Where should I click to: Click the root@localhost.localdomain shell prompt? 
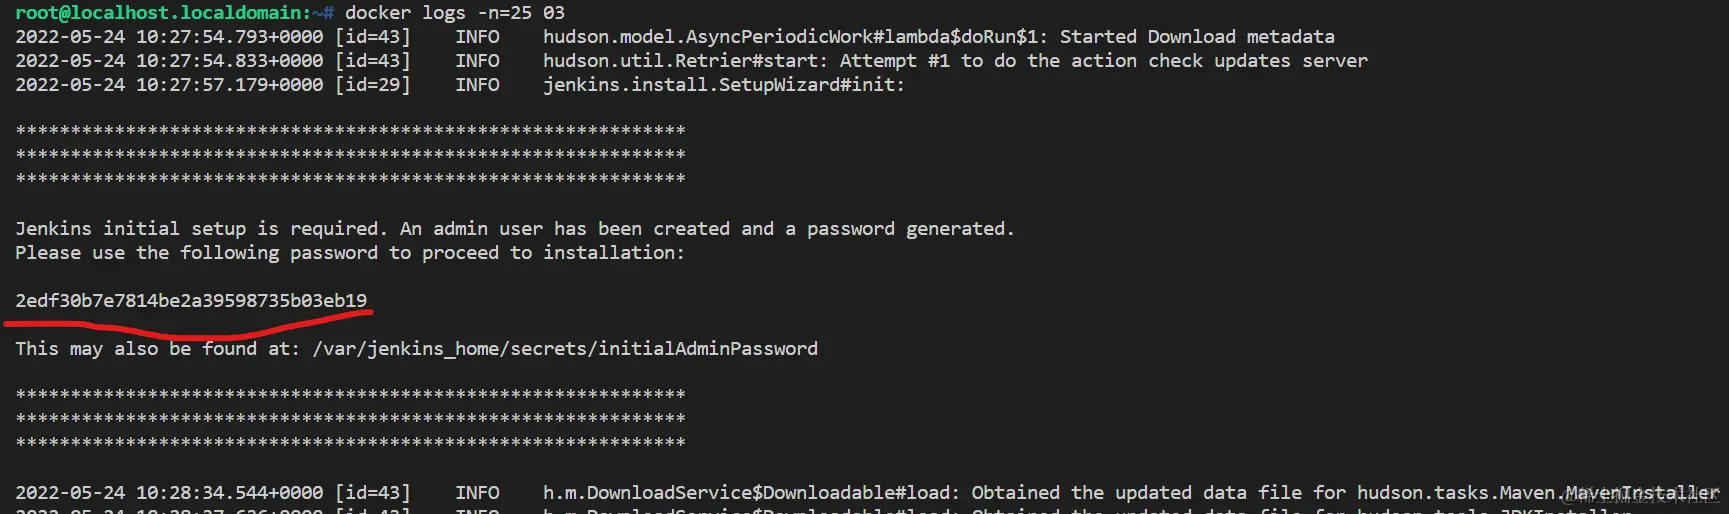click(x=162, y=13)
